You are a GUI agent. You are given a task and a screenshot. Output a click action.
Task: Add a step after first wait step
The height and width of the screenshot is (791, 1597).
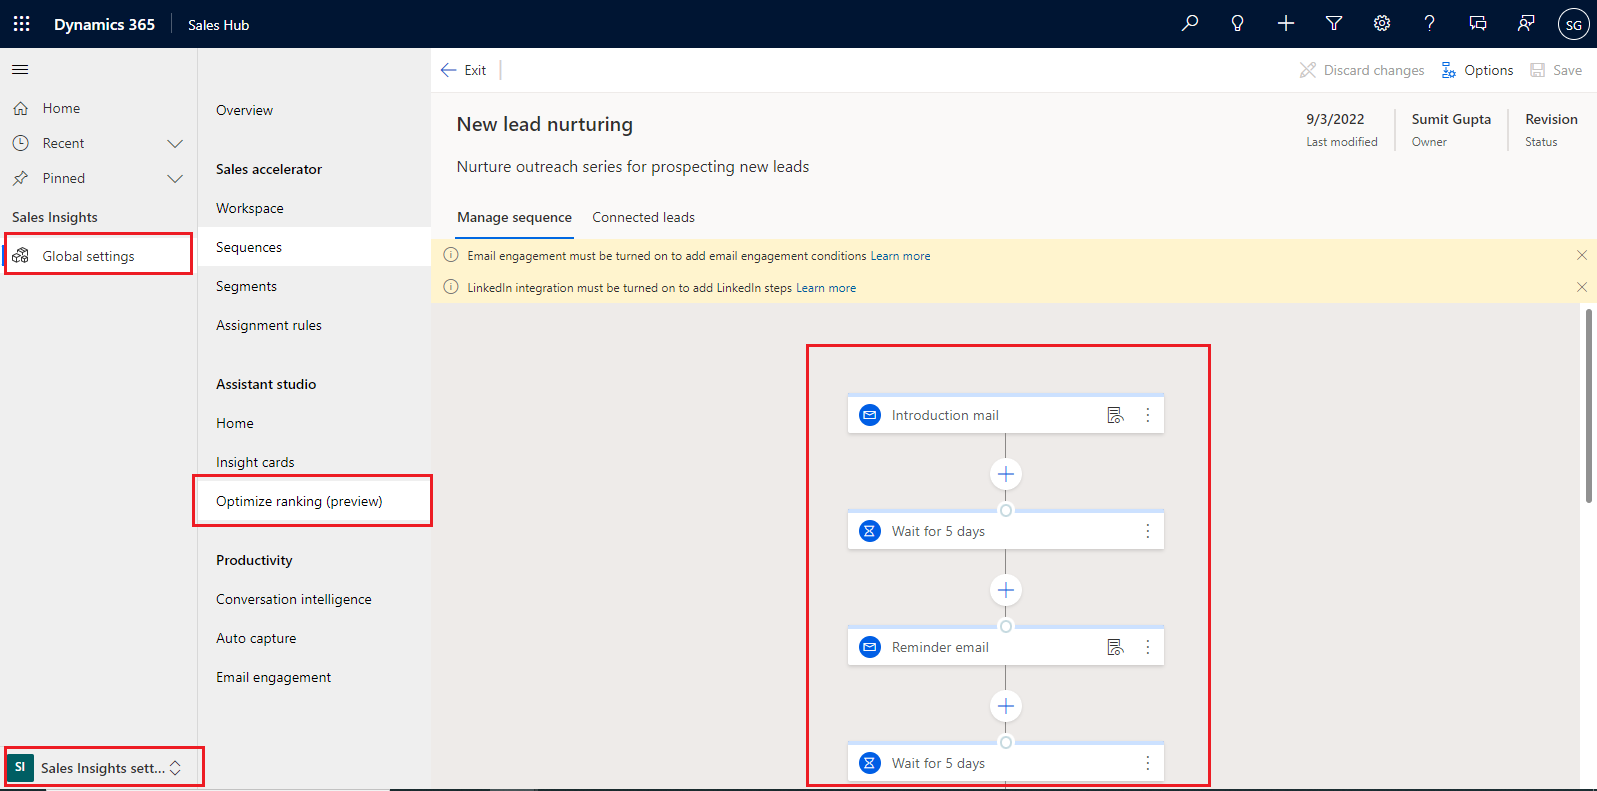tap(1006, 590)
